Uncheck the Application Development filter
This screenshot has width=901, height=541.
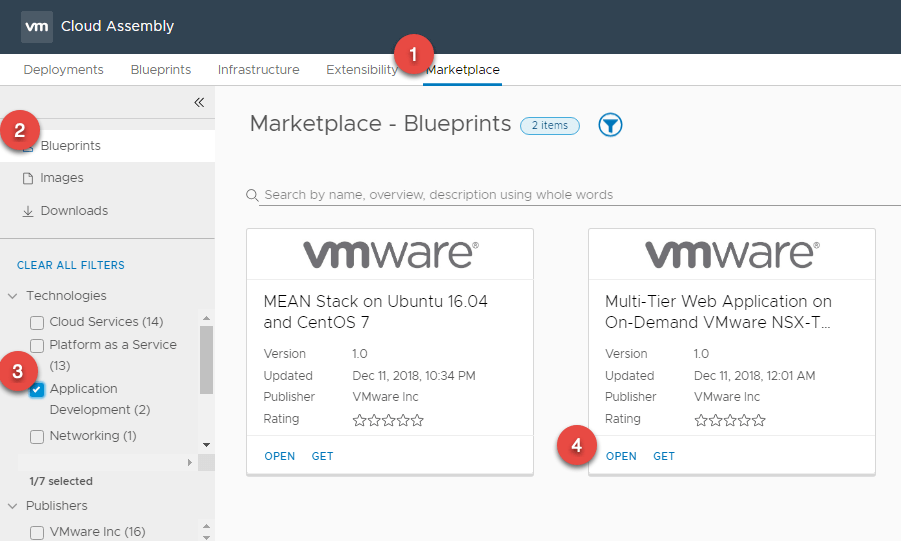[x=37, y=390]
